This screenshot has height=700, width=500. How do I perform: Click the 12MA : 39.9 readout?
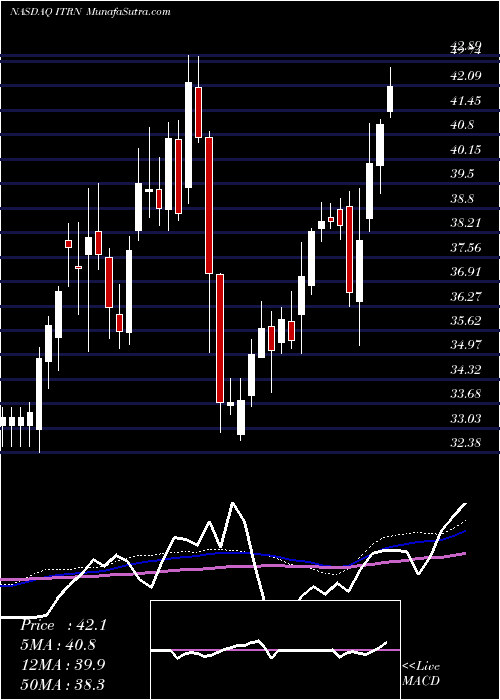click(x=63, y=665)
